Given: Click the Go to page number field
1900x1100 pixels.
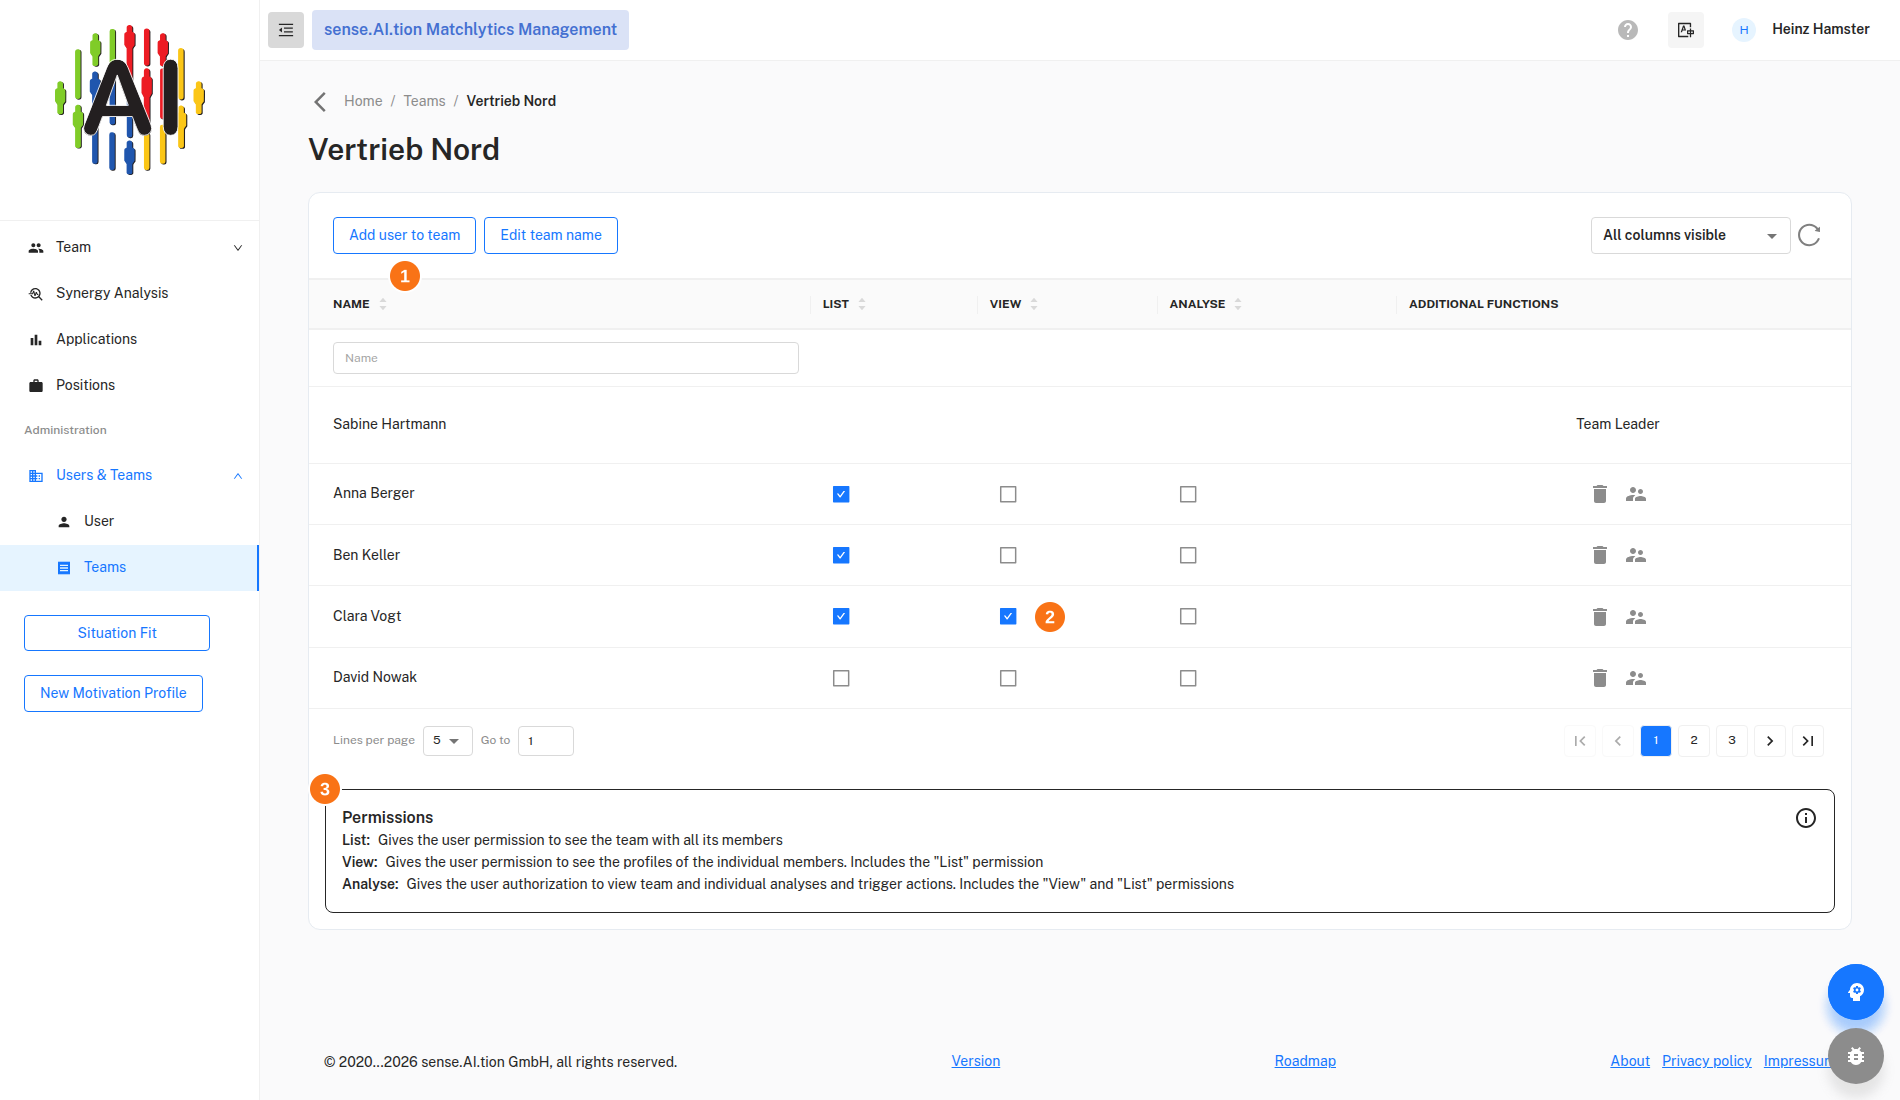Looking at the screenshot, I should [546, 741].
